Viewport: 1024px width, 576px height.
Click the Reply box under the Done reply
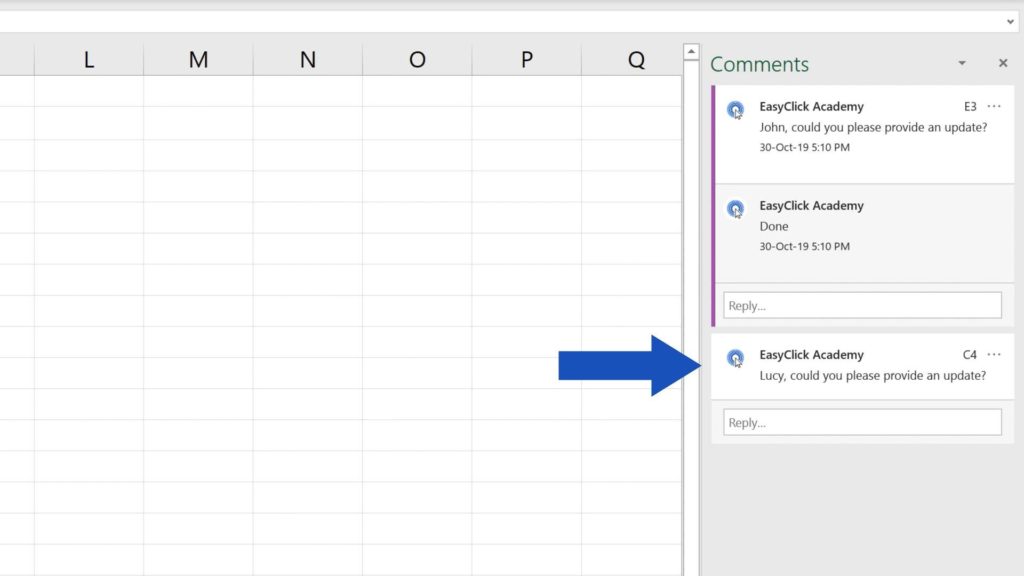[x=861, y=305]
